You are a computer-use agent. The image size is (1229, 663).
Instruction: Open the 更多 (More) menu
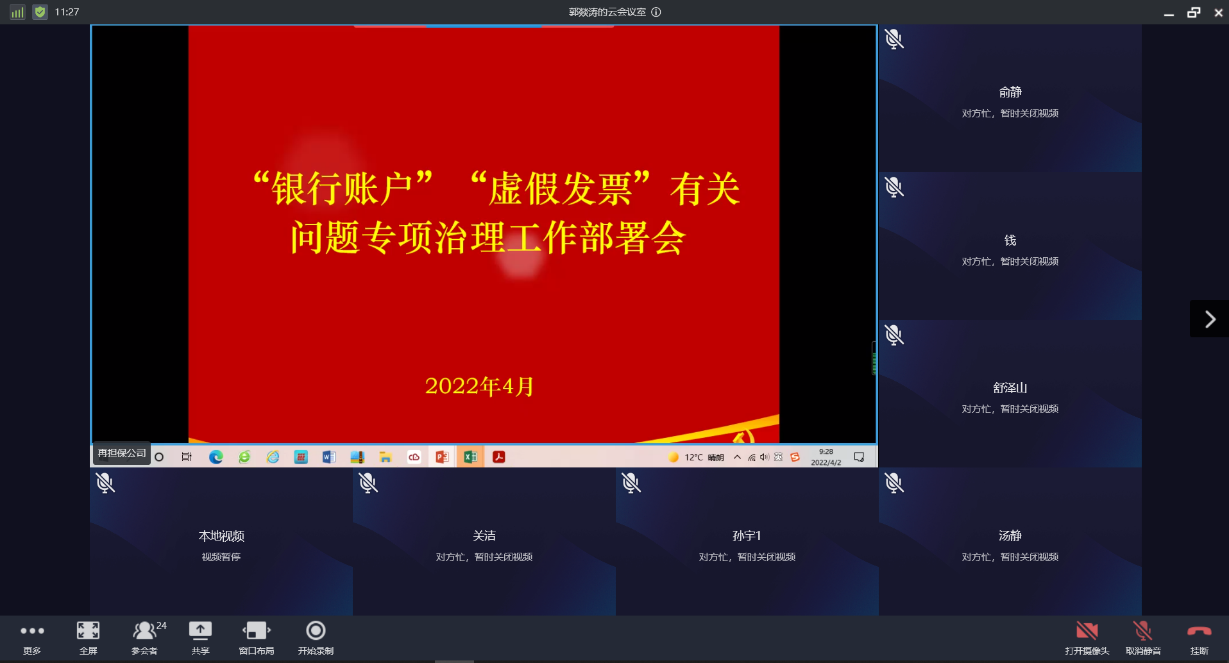(x=32, y=637)
